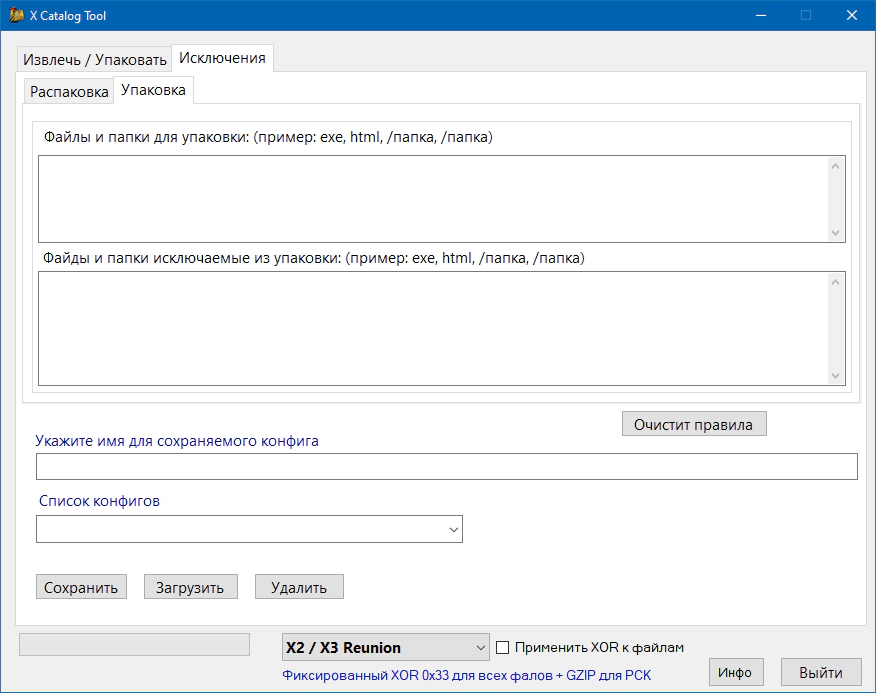Click the Сохранить button
This screenshot has width=876, height=693.
[x=81, y=587]
